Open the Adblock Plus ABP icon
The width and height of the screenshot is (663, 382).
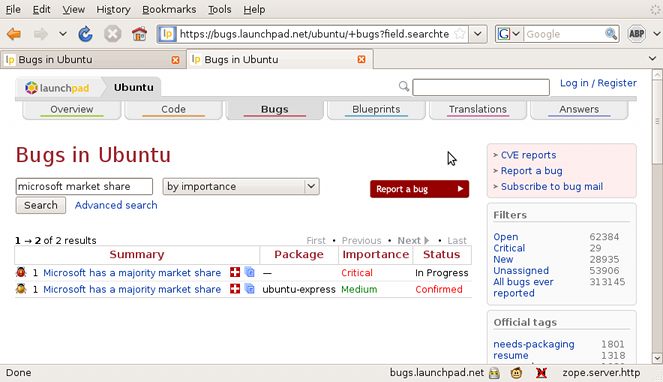click(636, 34)
